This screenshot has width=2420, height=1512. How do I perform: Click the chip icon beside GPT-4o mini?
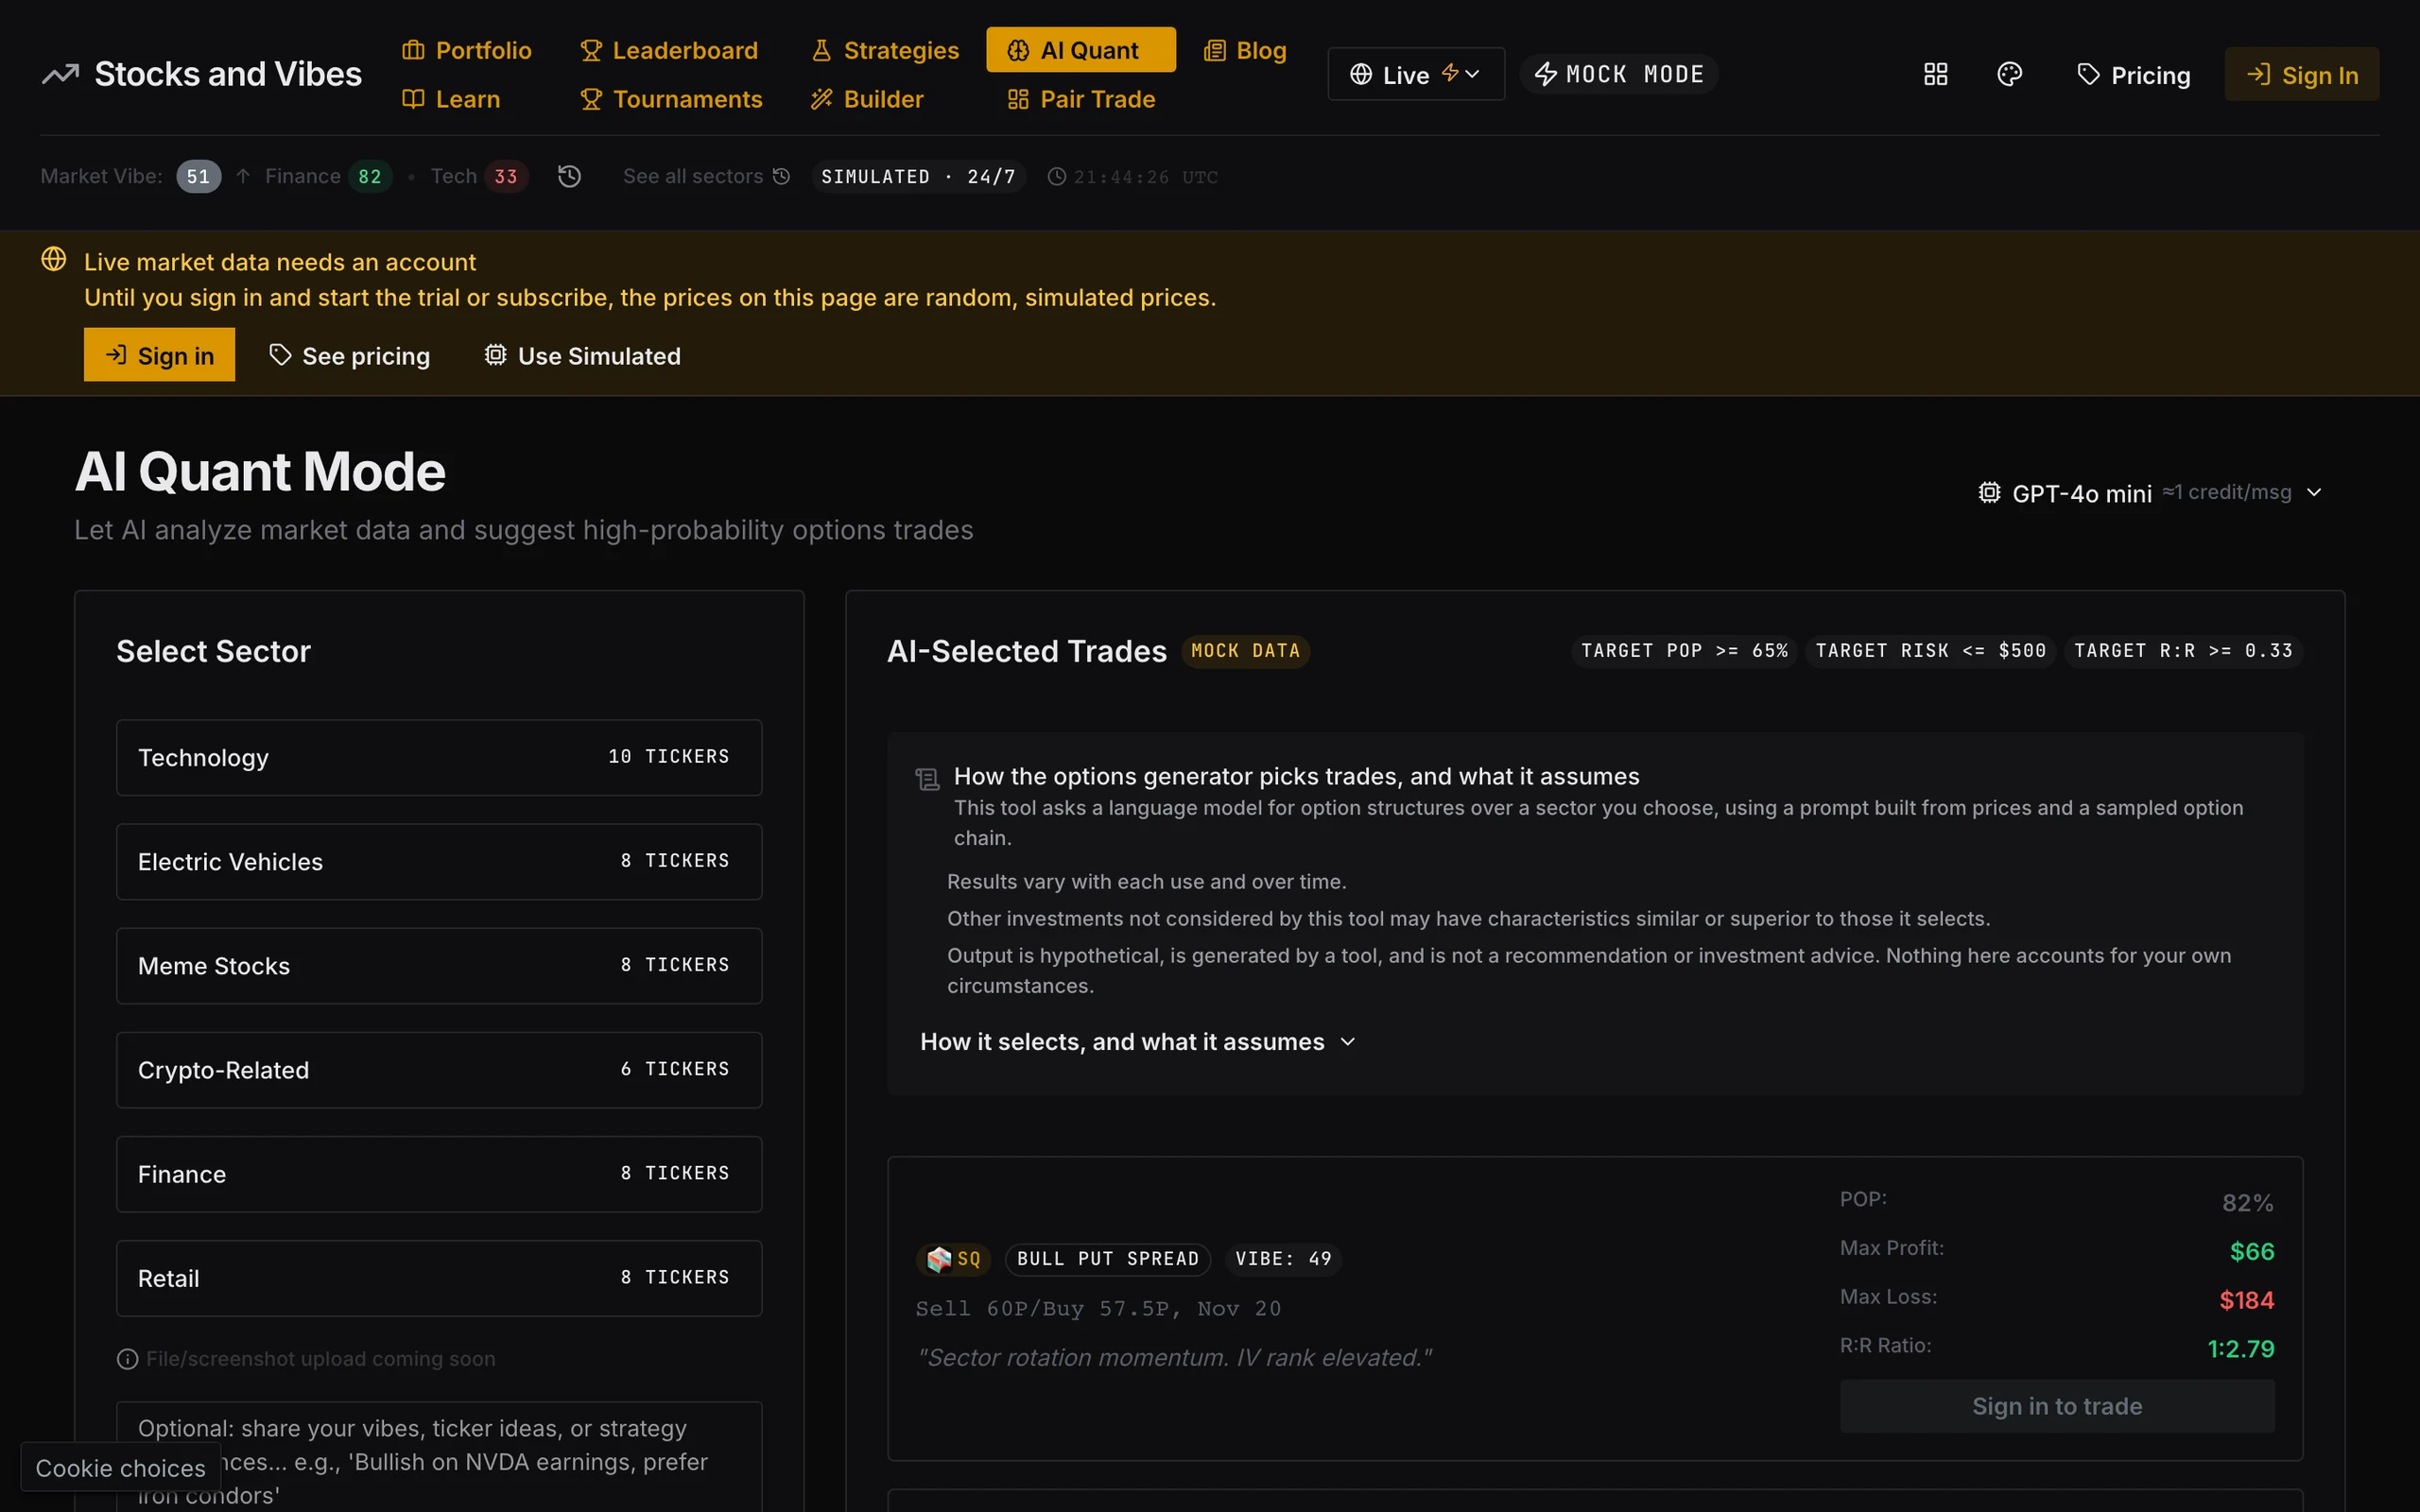tap(1989, 493)
